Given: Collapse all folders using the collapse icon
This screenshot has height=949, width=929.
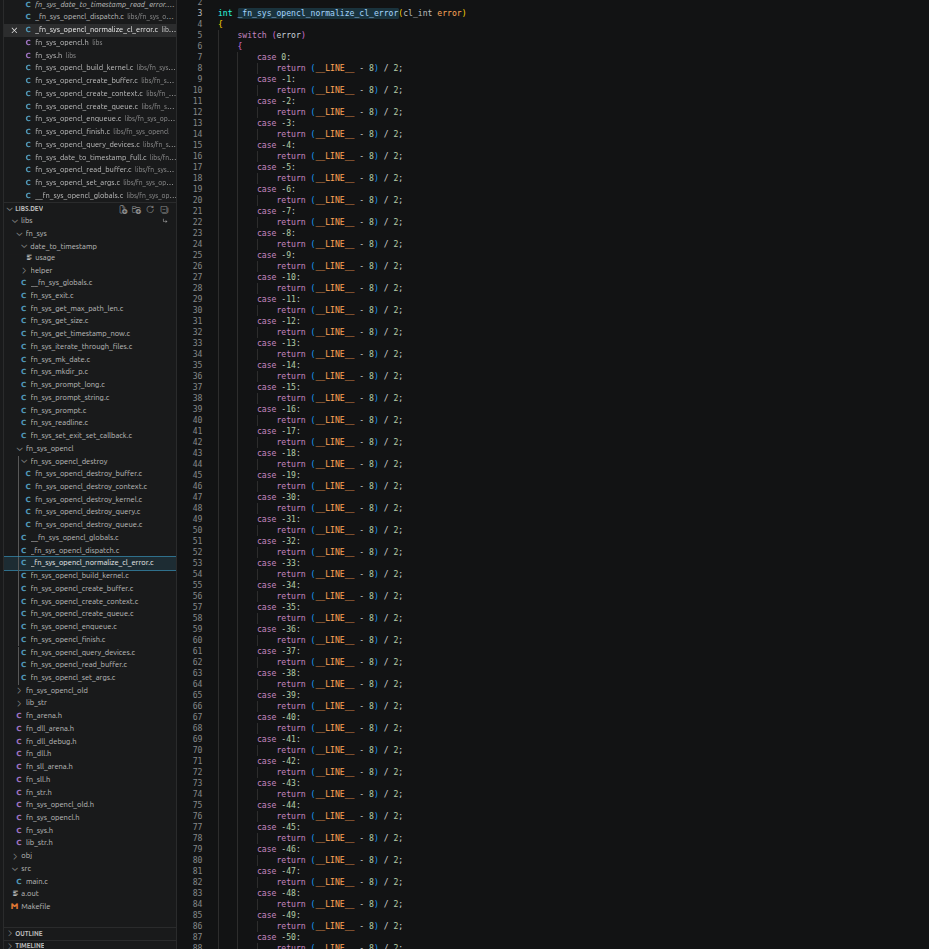Looking at the screenshot, I should point(164,209).
